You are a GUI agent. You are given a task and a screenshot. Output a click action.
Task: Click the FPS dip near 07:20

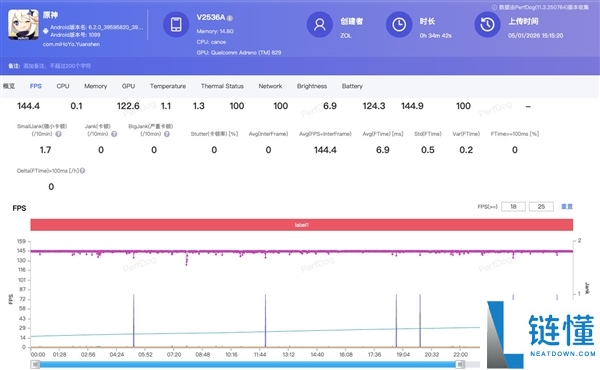[187, 260]
